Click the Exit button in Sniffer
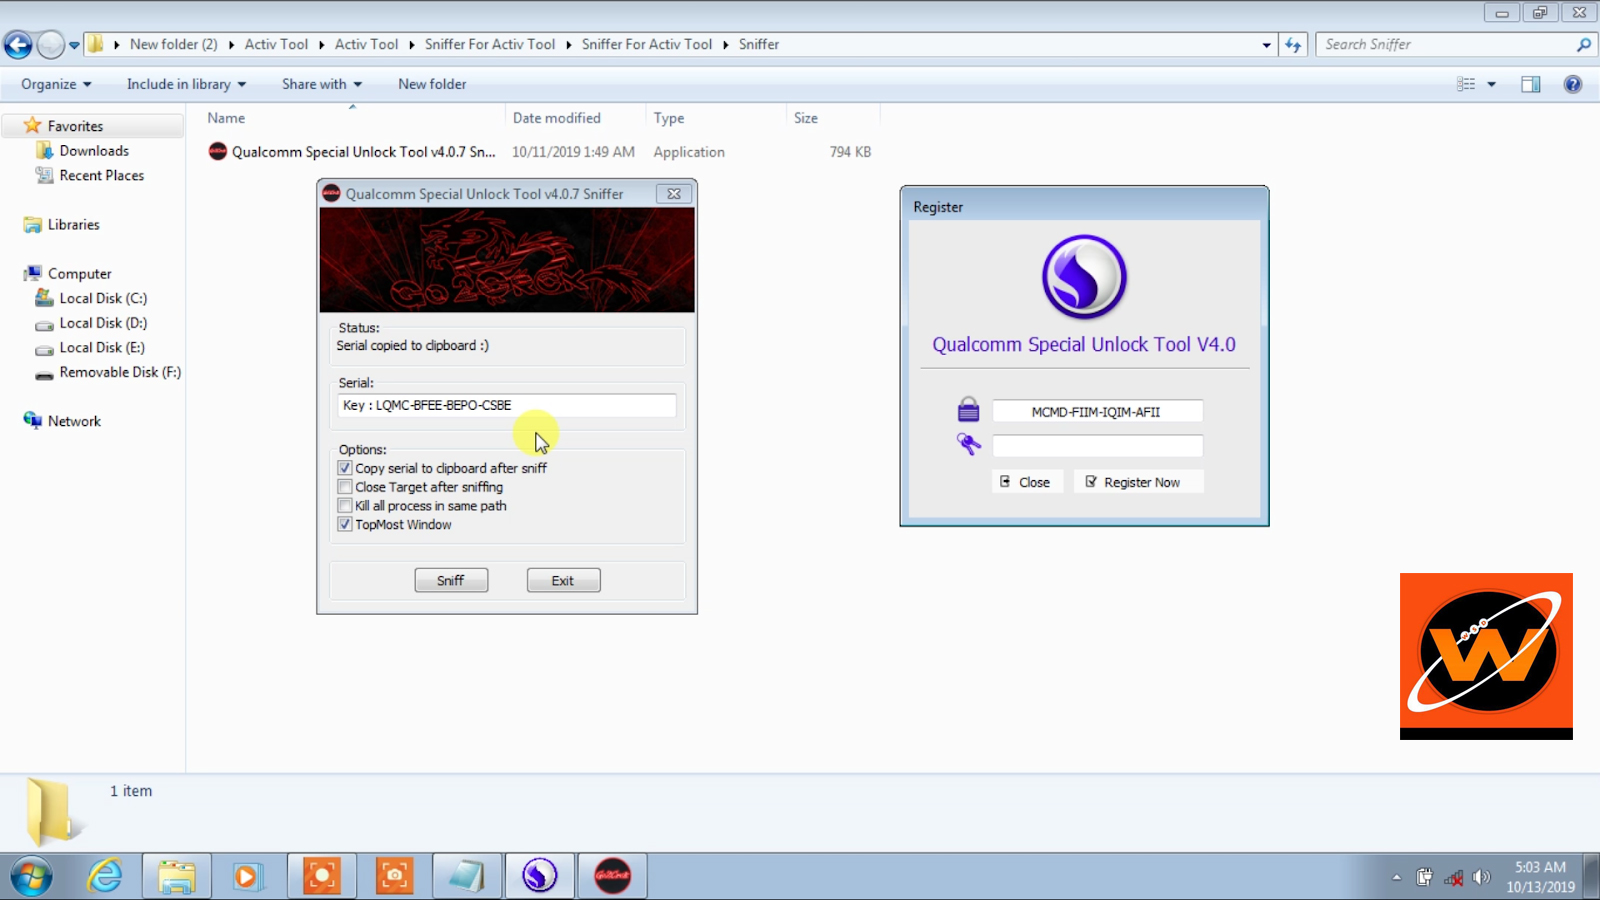This screenshot has width=1600, height=900. click(563, 580)
